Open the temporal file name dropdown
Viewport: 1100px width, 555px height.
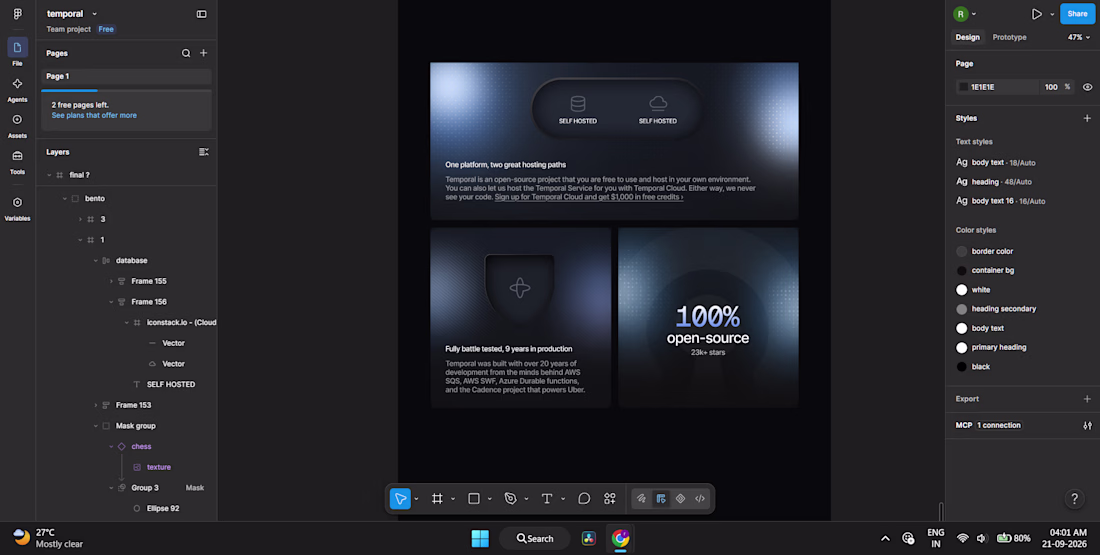[x=94, y=14]
